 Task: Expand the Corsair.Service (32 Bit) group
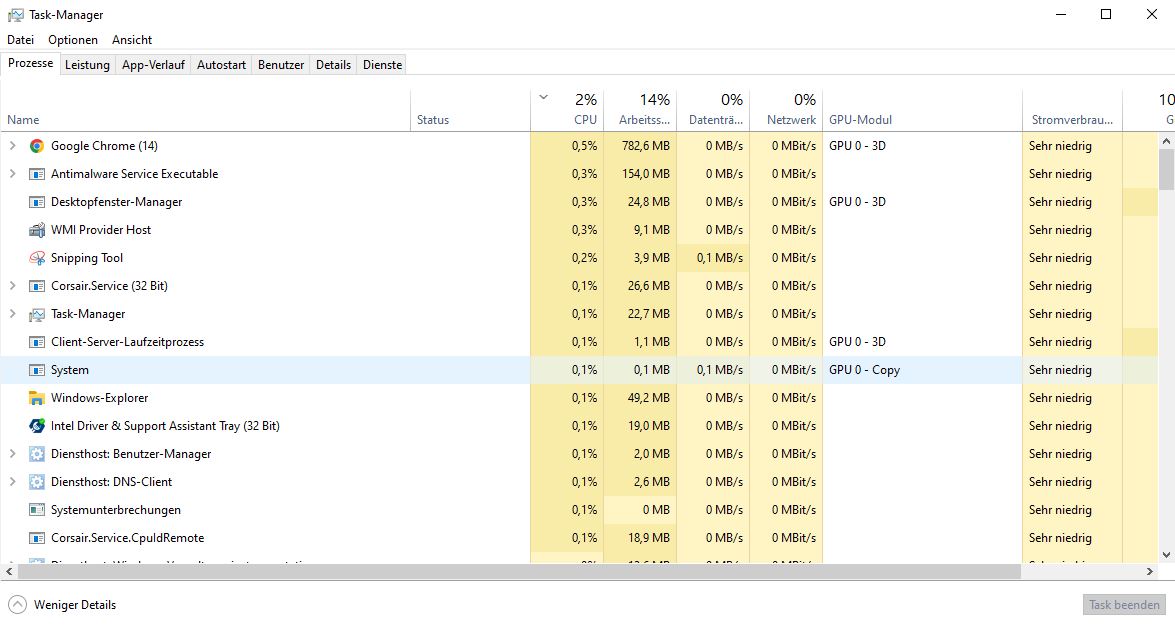coord(12,286)
